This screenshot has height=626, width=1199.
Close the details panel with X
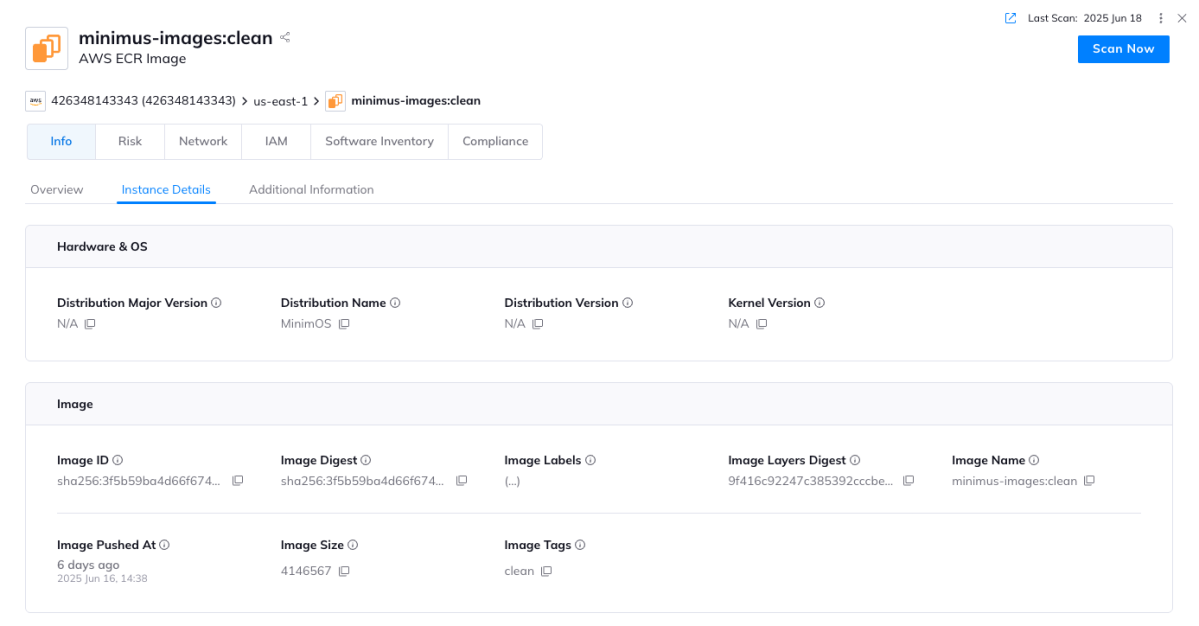tap(1182, 18)
